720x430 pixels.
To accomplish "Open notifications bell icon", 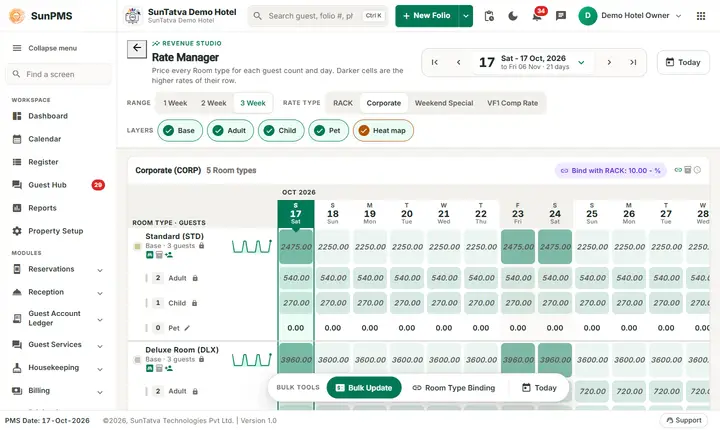I will pyautogui.click(x=536, y=16).
